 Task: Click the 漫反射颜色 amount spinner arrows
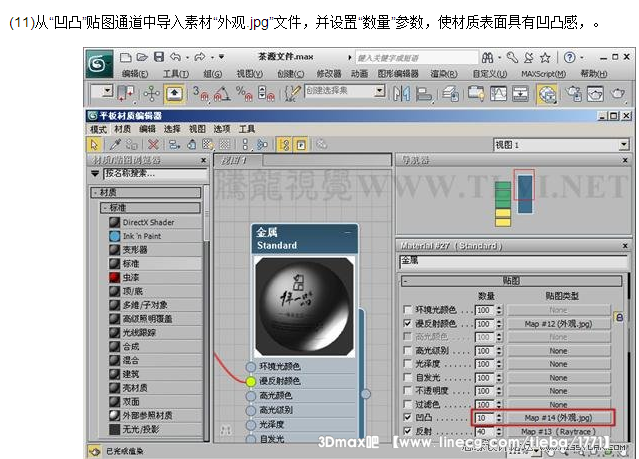point(499,324)
